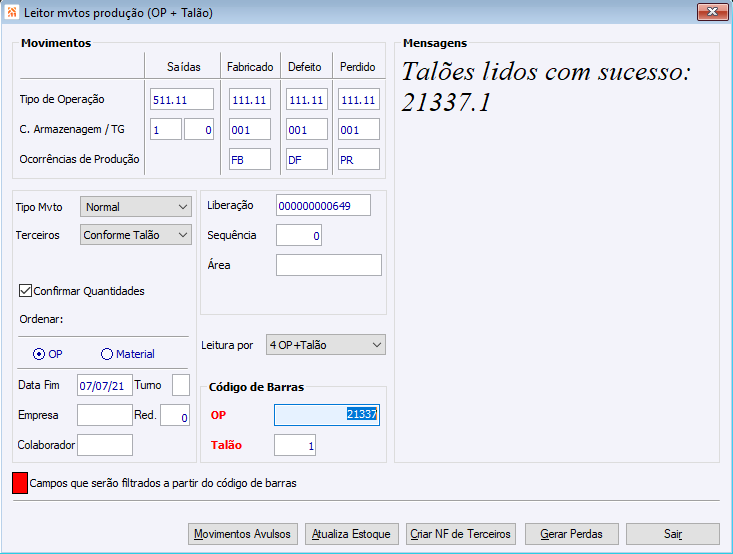Focus the DF ocorrência field
Screen dimensions: 733x554
click(x=307, y=159)
